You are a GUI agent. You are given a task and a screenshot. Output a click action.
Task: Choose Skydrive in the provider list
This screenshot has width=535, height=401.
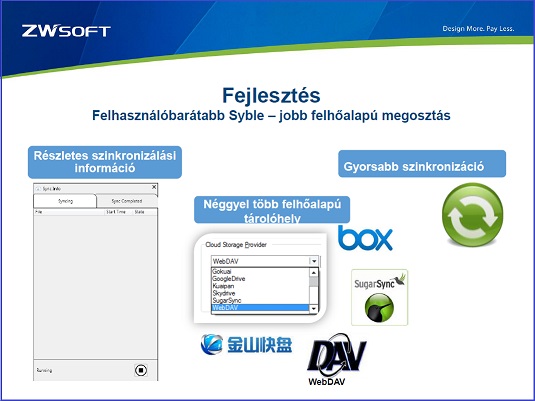[260, 293]
